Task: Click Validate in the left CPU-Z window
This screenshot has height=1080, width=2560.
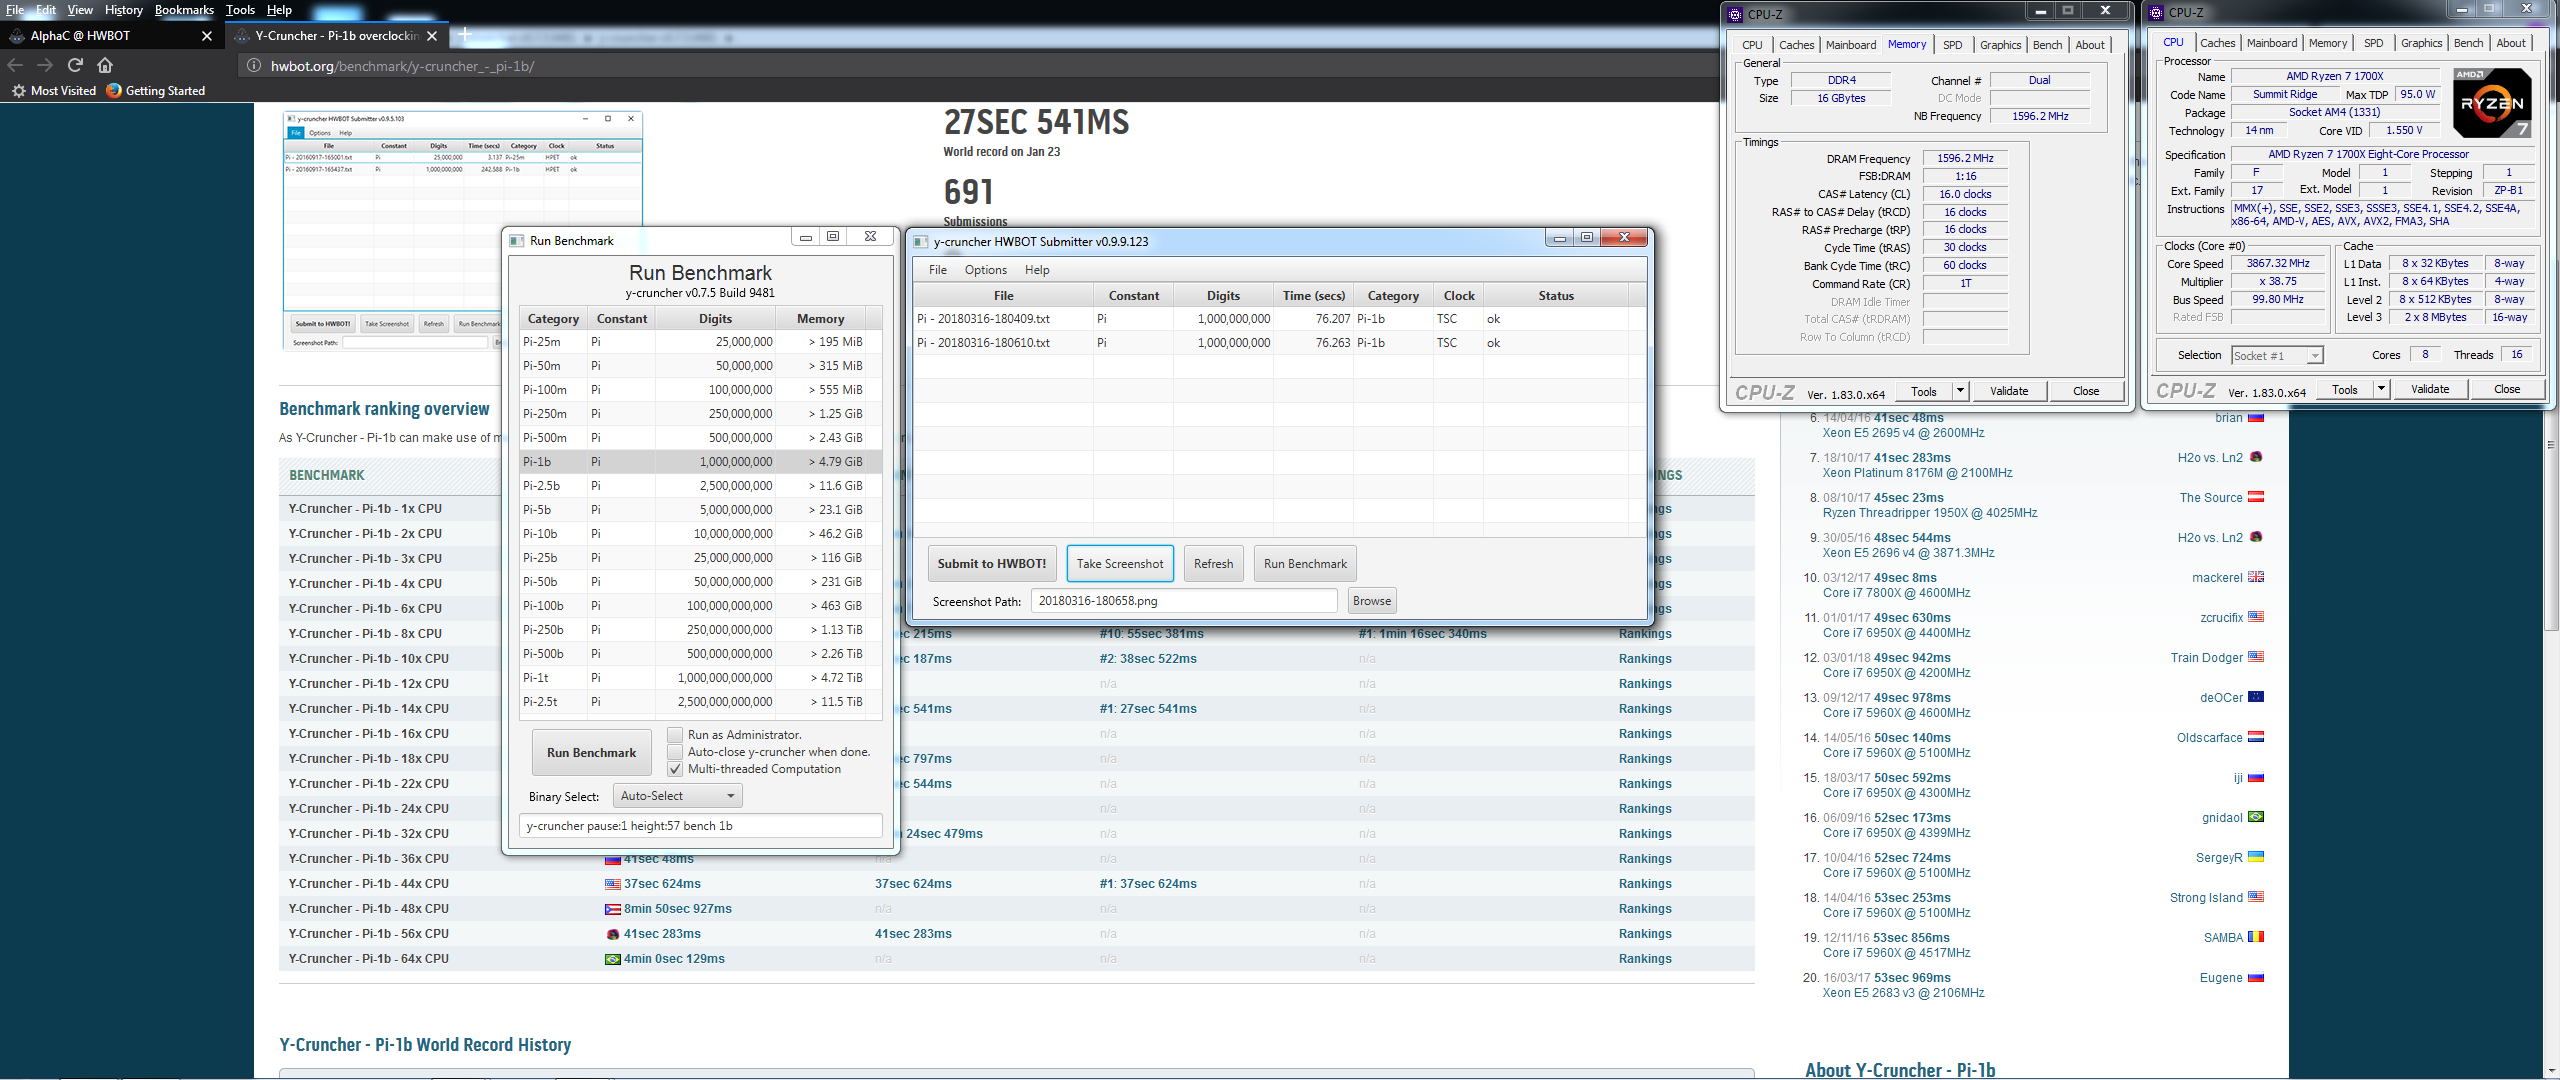Action: (2009, 391)
